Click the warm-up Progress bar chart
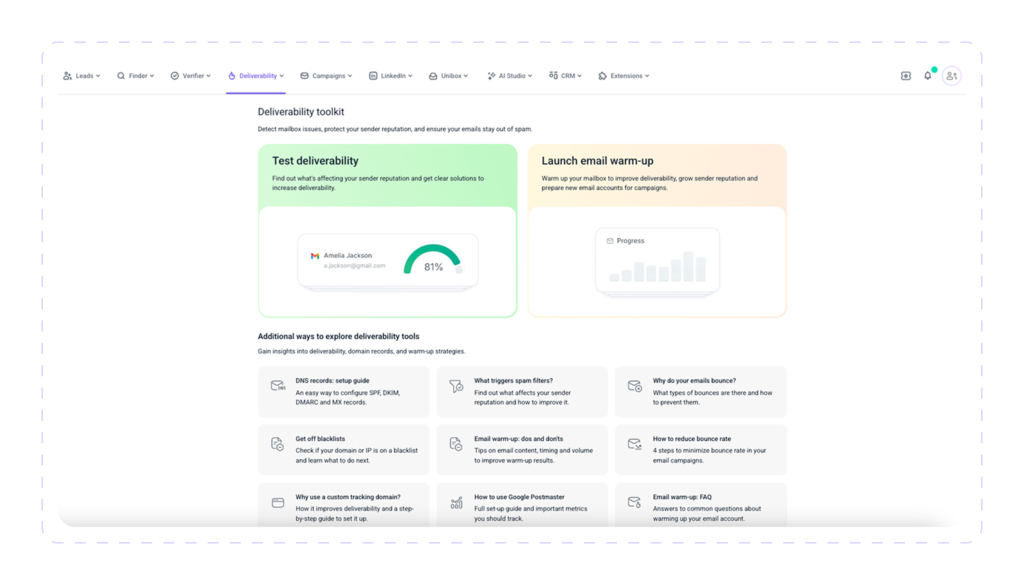 pos(658,266)
